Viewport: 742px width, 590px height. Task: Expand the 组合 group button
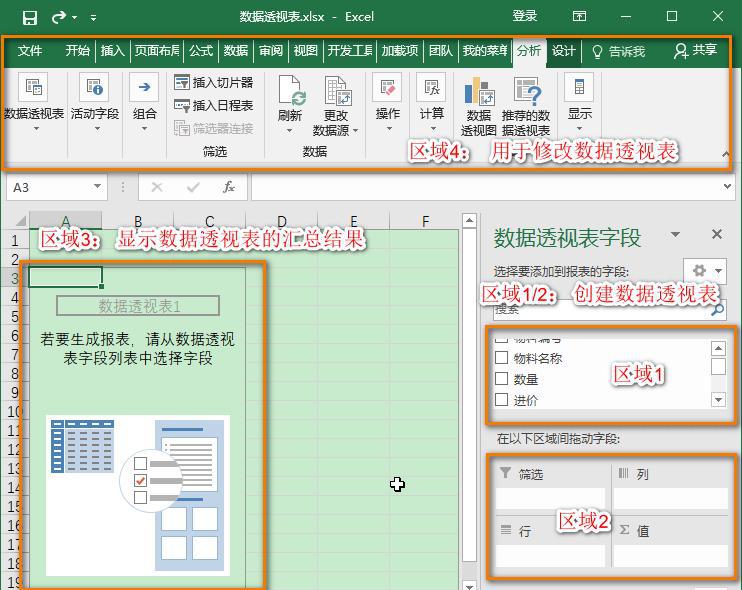pos(144,102)
